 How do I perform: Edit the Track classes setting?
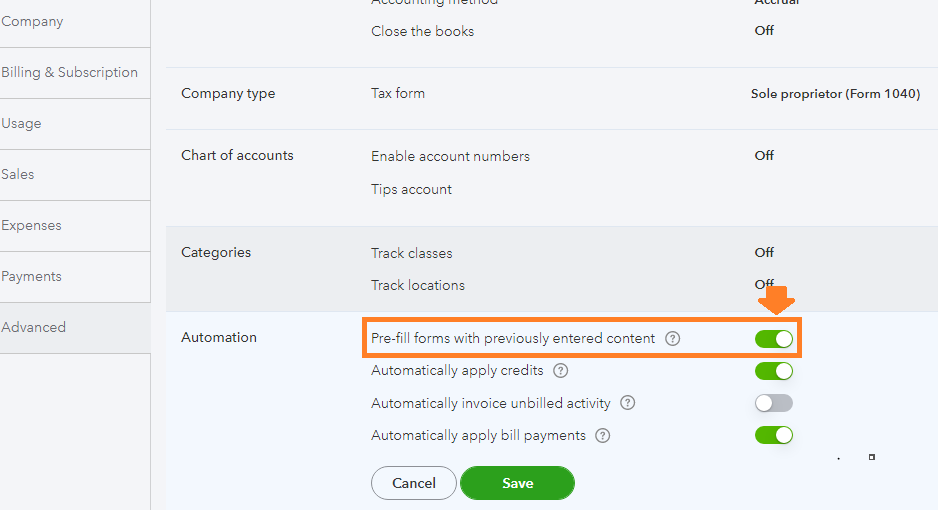(412, 253)
